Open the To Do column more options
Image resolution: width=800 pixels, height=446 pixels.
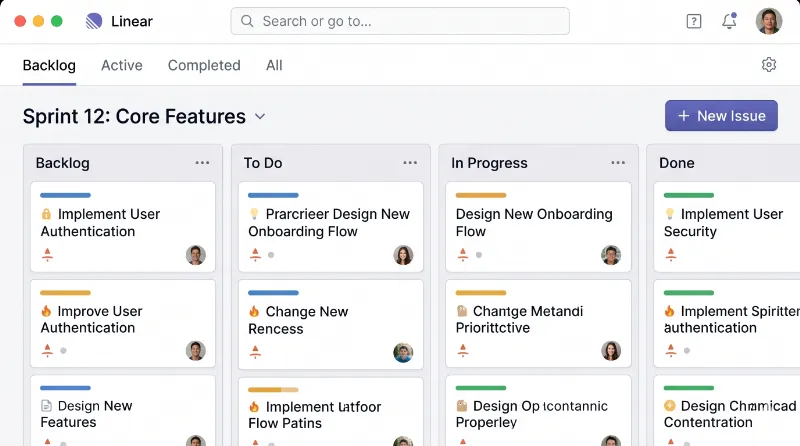point(410,163)
